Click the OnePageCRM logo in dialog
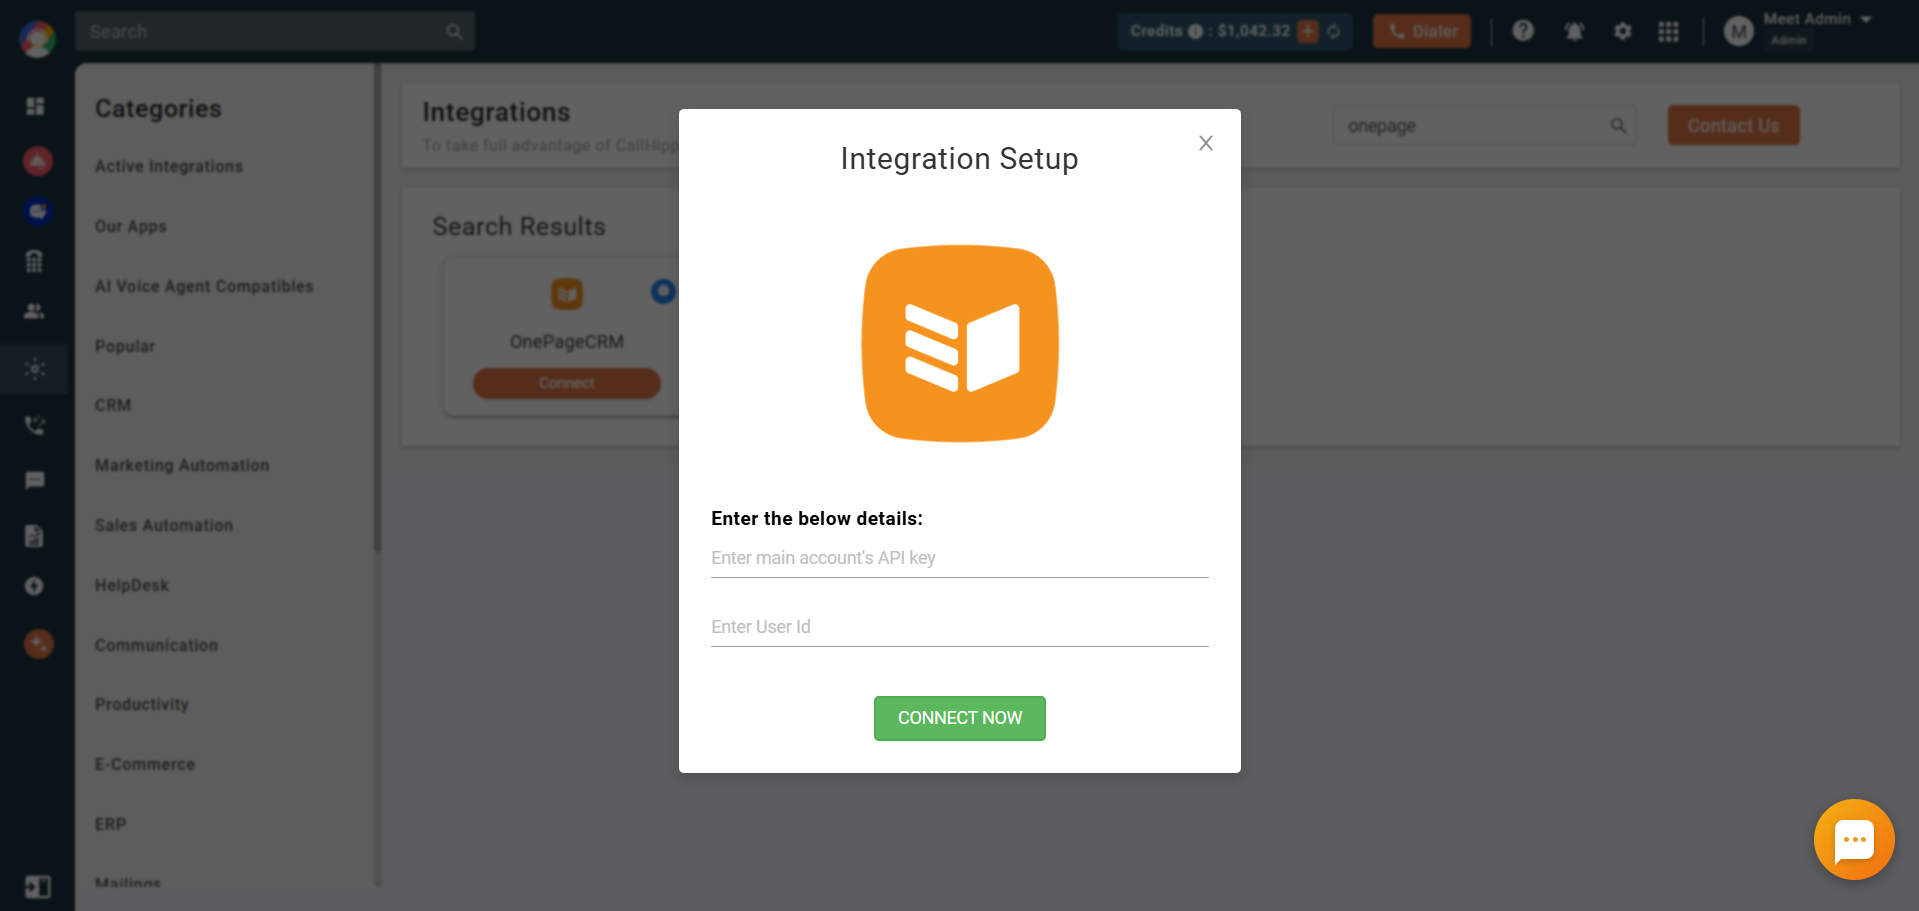1919x911 pixels. (960, 343)
